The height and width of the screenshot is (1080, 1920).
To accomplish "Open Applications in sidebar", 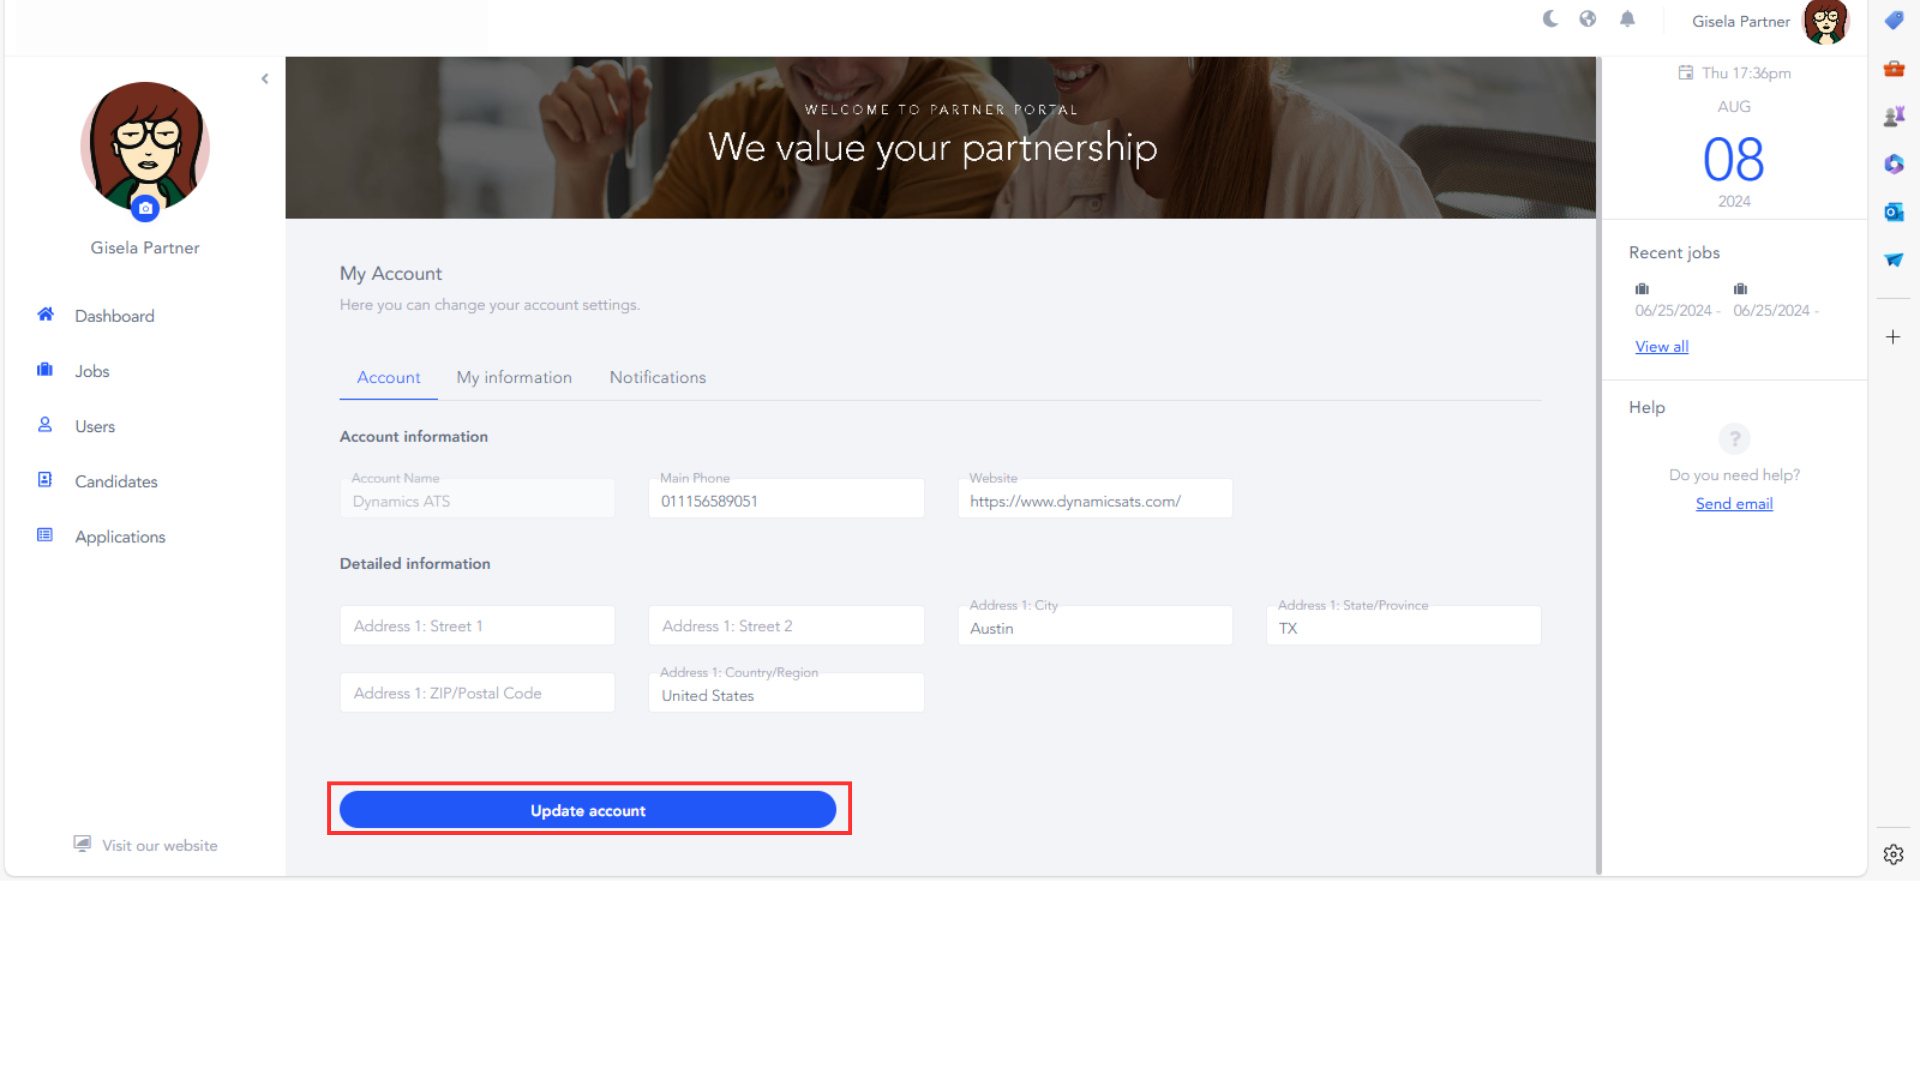I will click(120, 537).
